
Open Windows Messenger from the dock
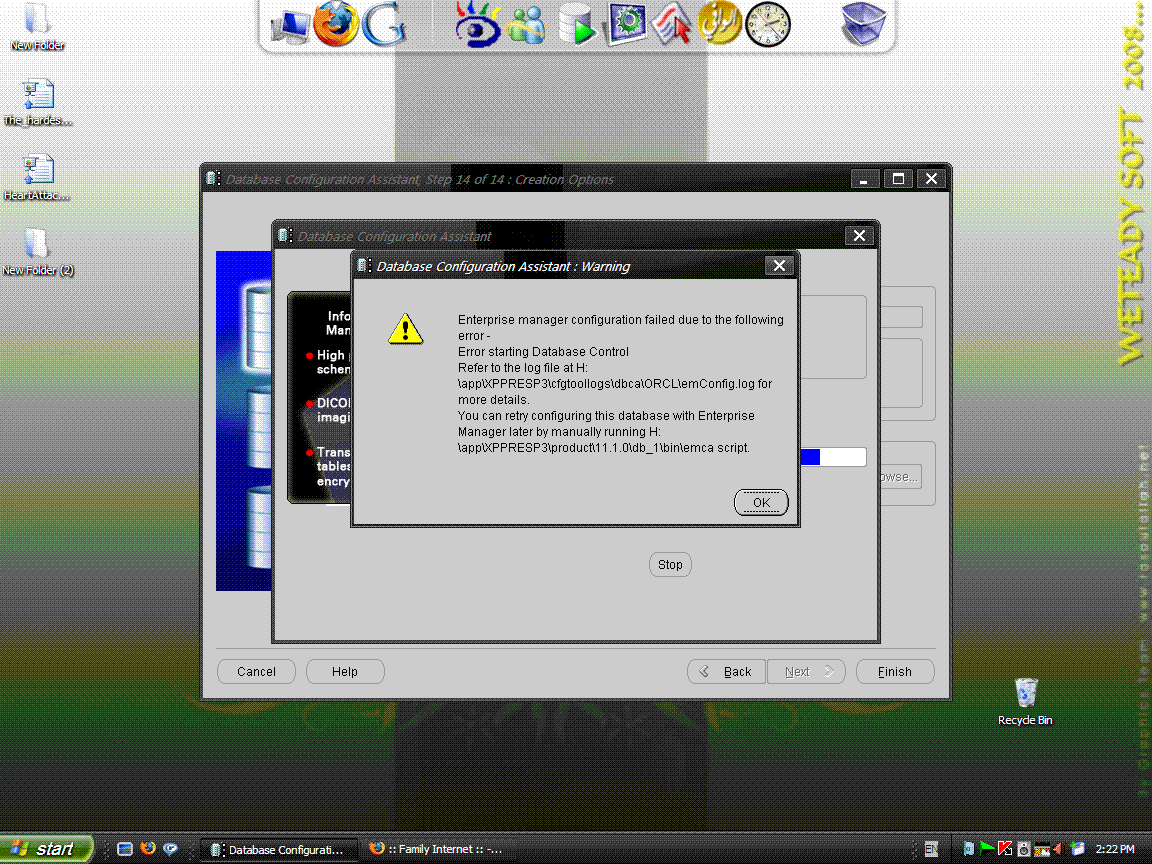pos(526,24)
